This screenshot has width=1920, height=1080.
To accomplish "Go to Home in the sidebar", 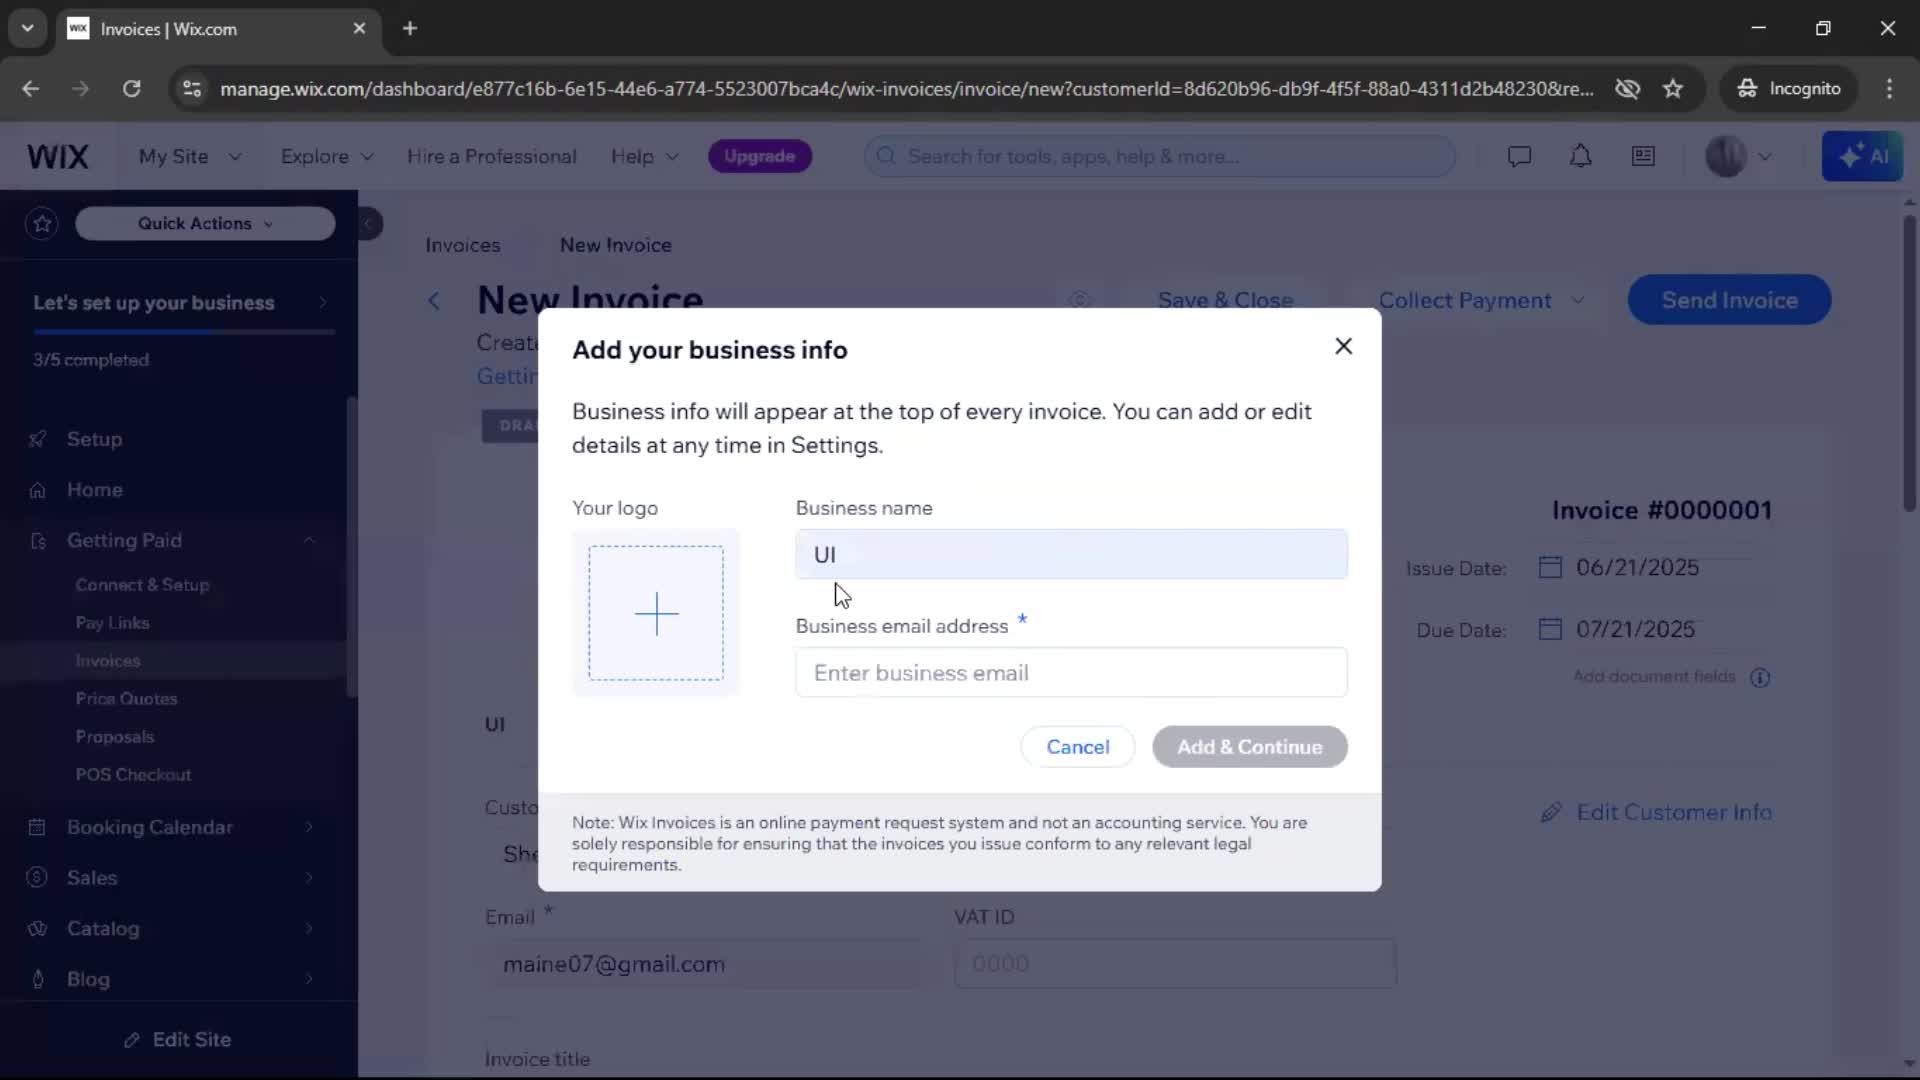I will click(95, 490).
